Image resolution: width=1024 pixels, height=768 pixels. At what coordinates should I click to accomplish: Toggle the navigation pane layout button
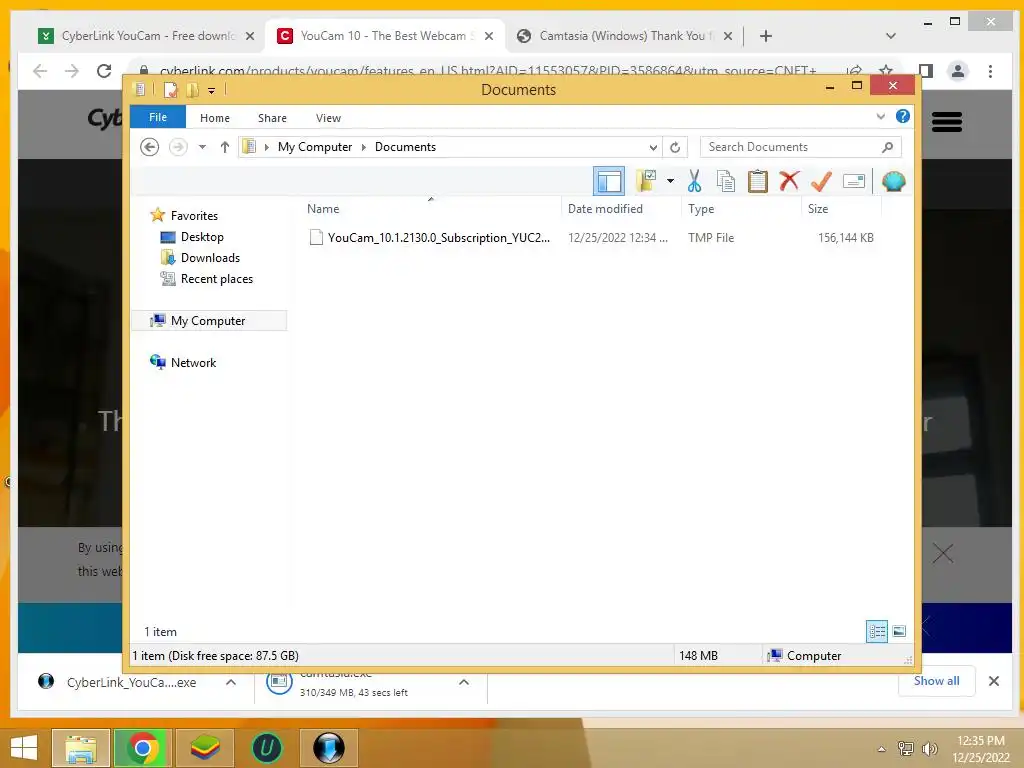click(x=609, y=182)
